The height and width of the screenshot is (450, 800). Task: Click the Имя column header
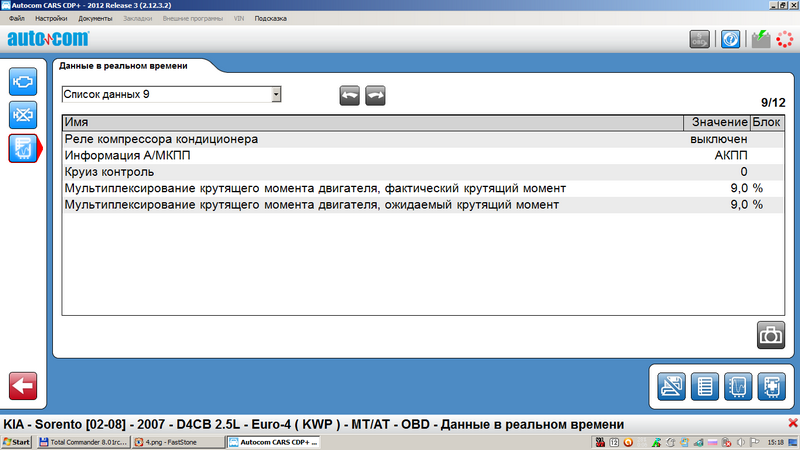pos(373,122)
